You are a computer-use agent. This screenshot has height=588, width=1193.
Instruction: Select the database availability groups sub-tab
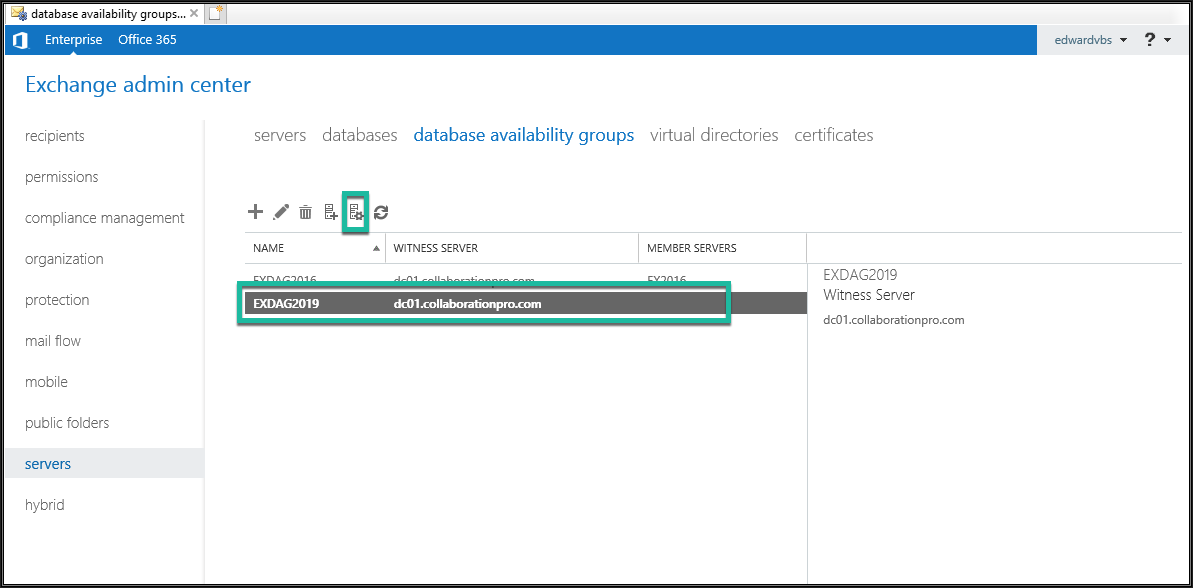(x=523, y=135)
